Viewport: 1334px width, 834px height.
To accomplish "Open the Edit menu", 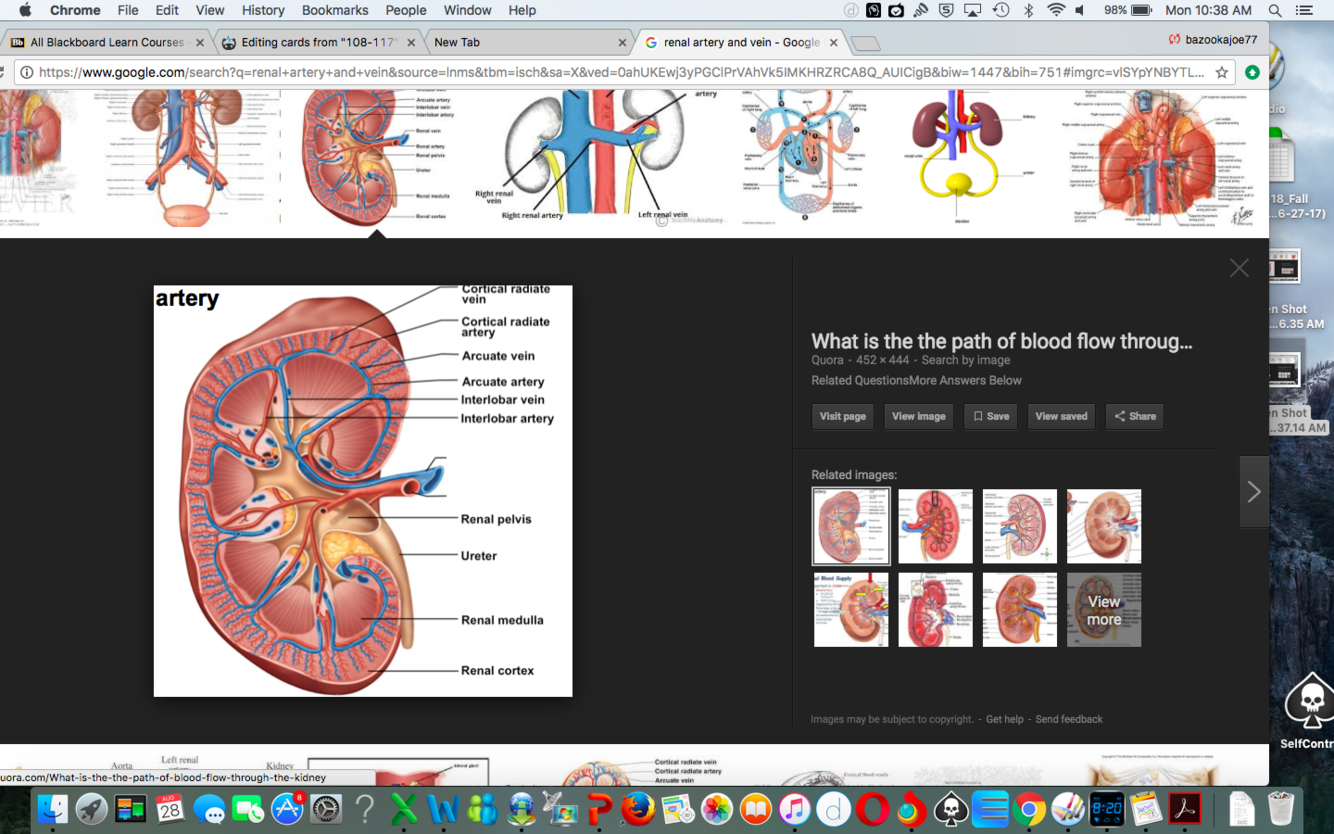I will [x=167, y=10].
